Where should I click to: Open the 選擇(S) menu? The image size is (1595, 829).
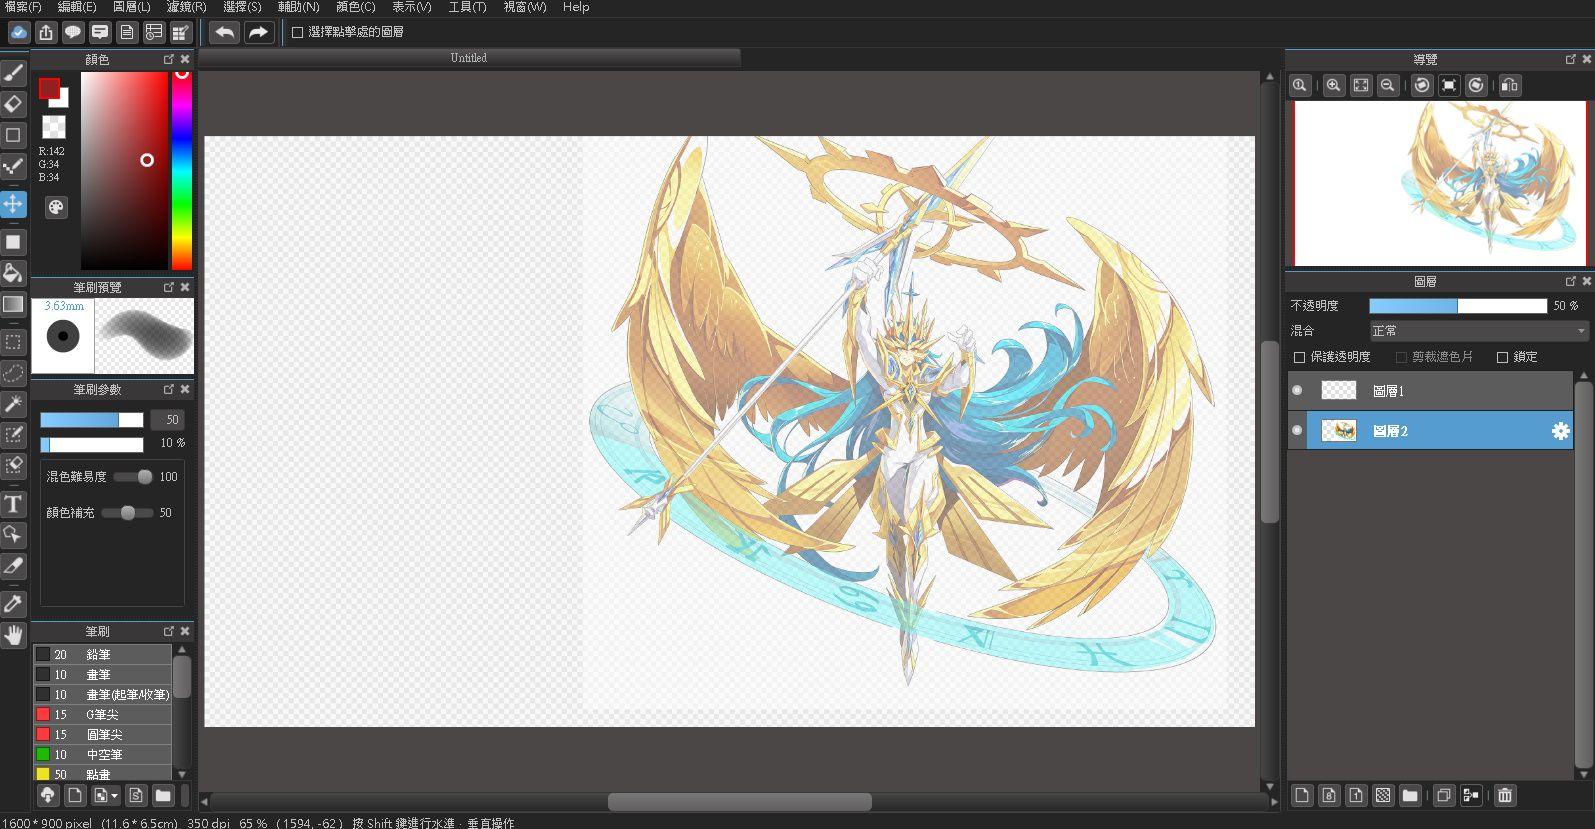[x=242, y=7]
